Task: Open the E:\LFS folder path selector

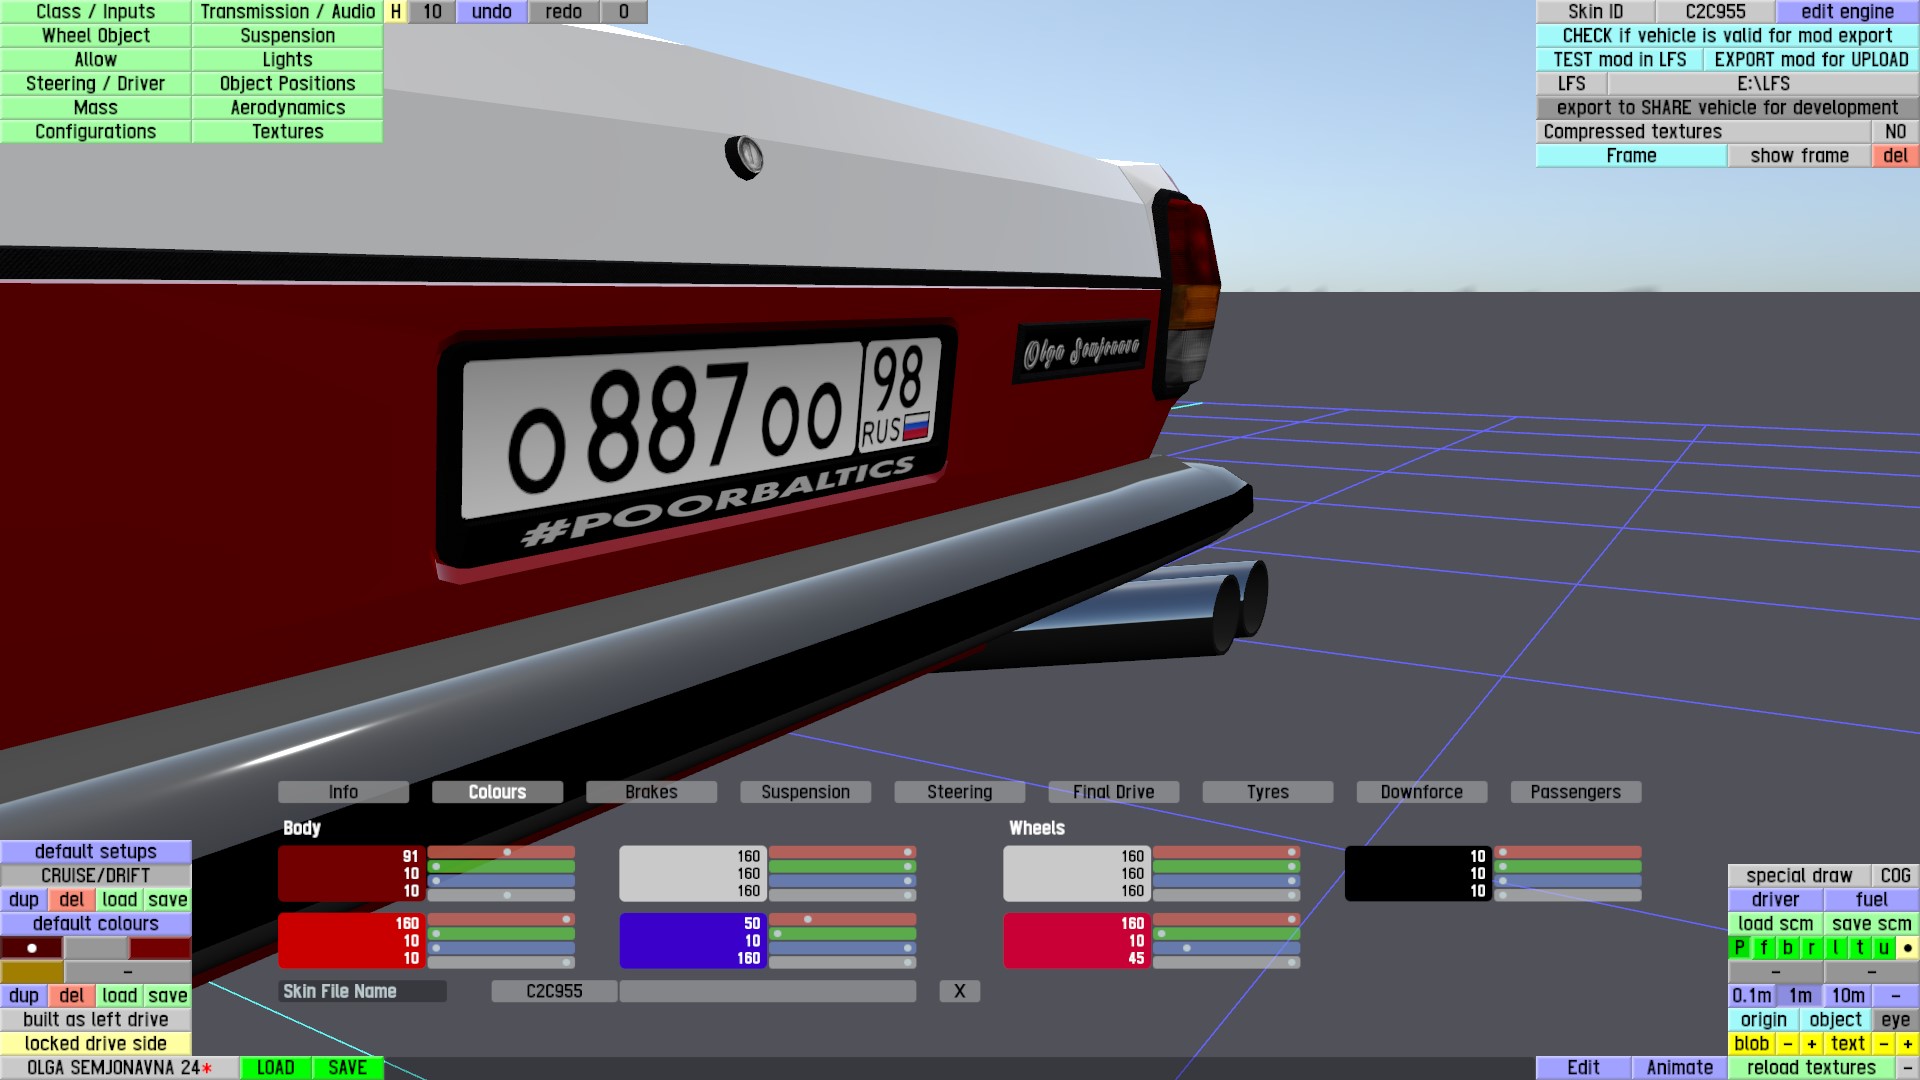Action: 1763,83
